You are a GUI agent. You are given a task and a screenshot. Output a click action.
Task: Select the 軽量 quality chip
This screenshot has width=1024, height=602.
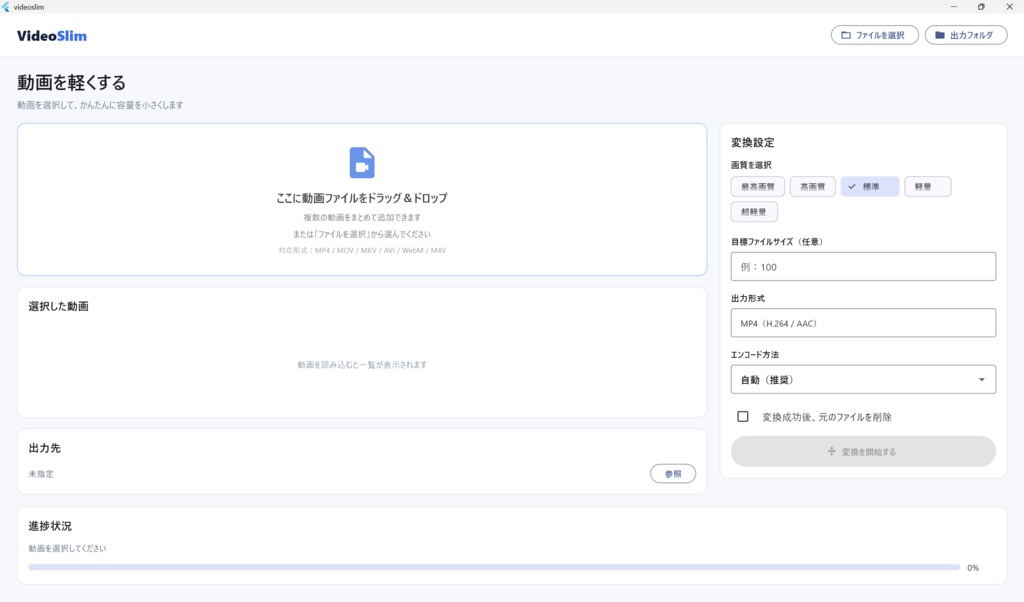(x=927, y=187)
